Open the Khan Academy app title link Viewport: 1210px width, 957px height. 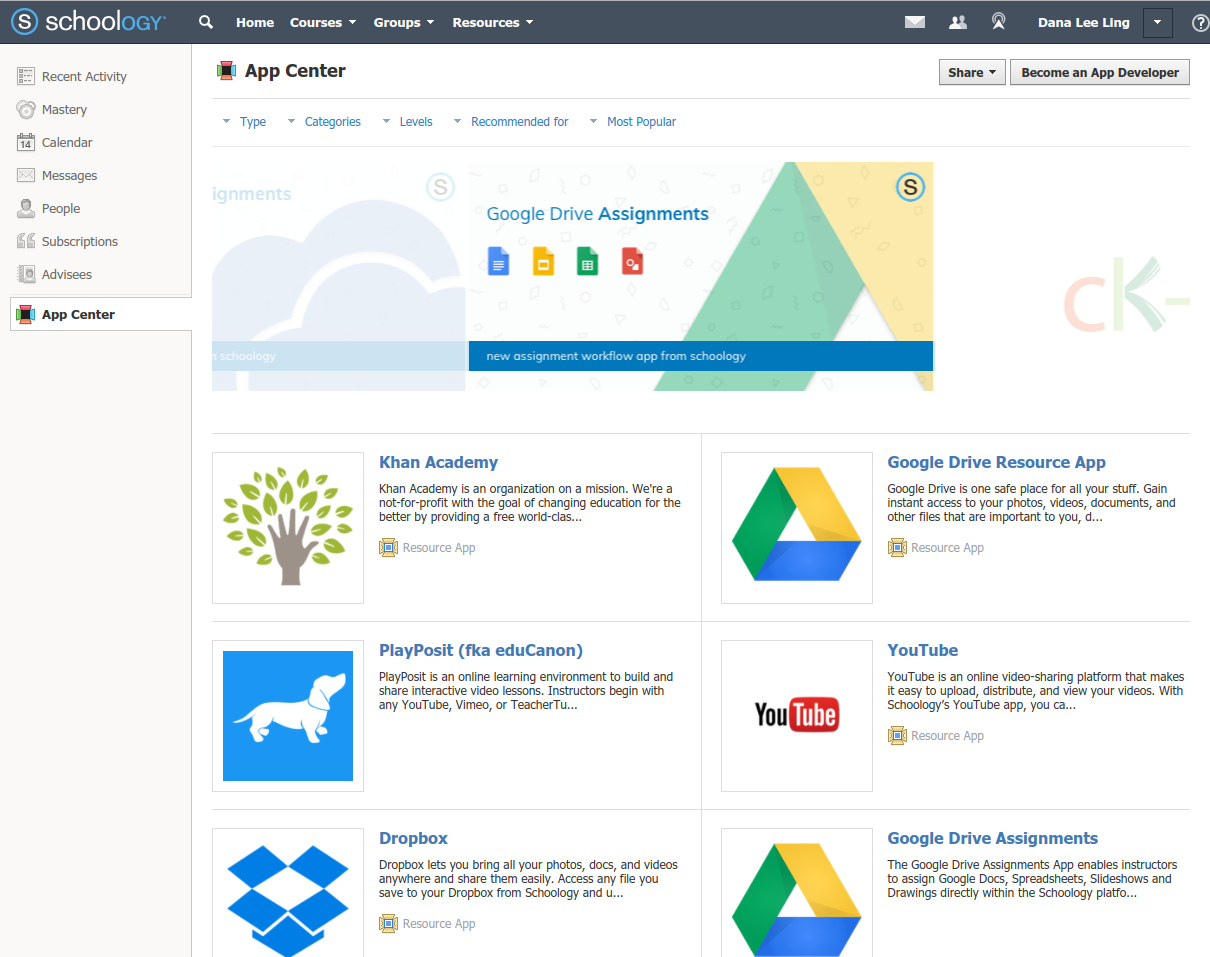pos(438,462)
